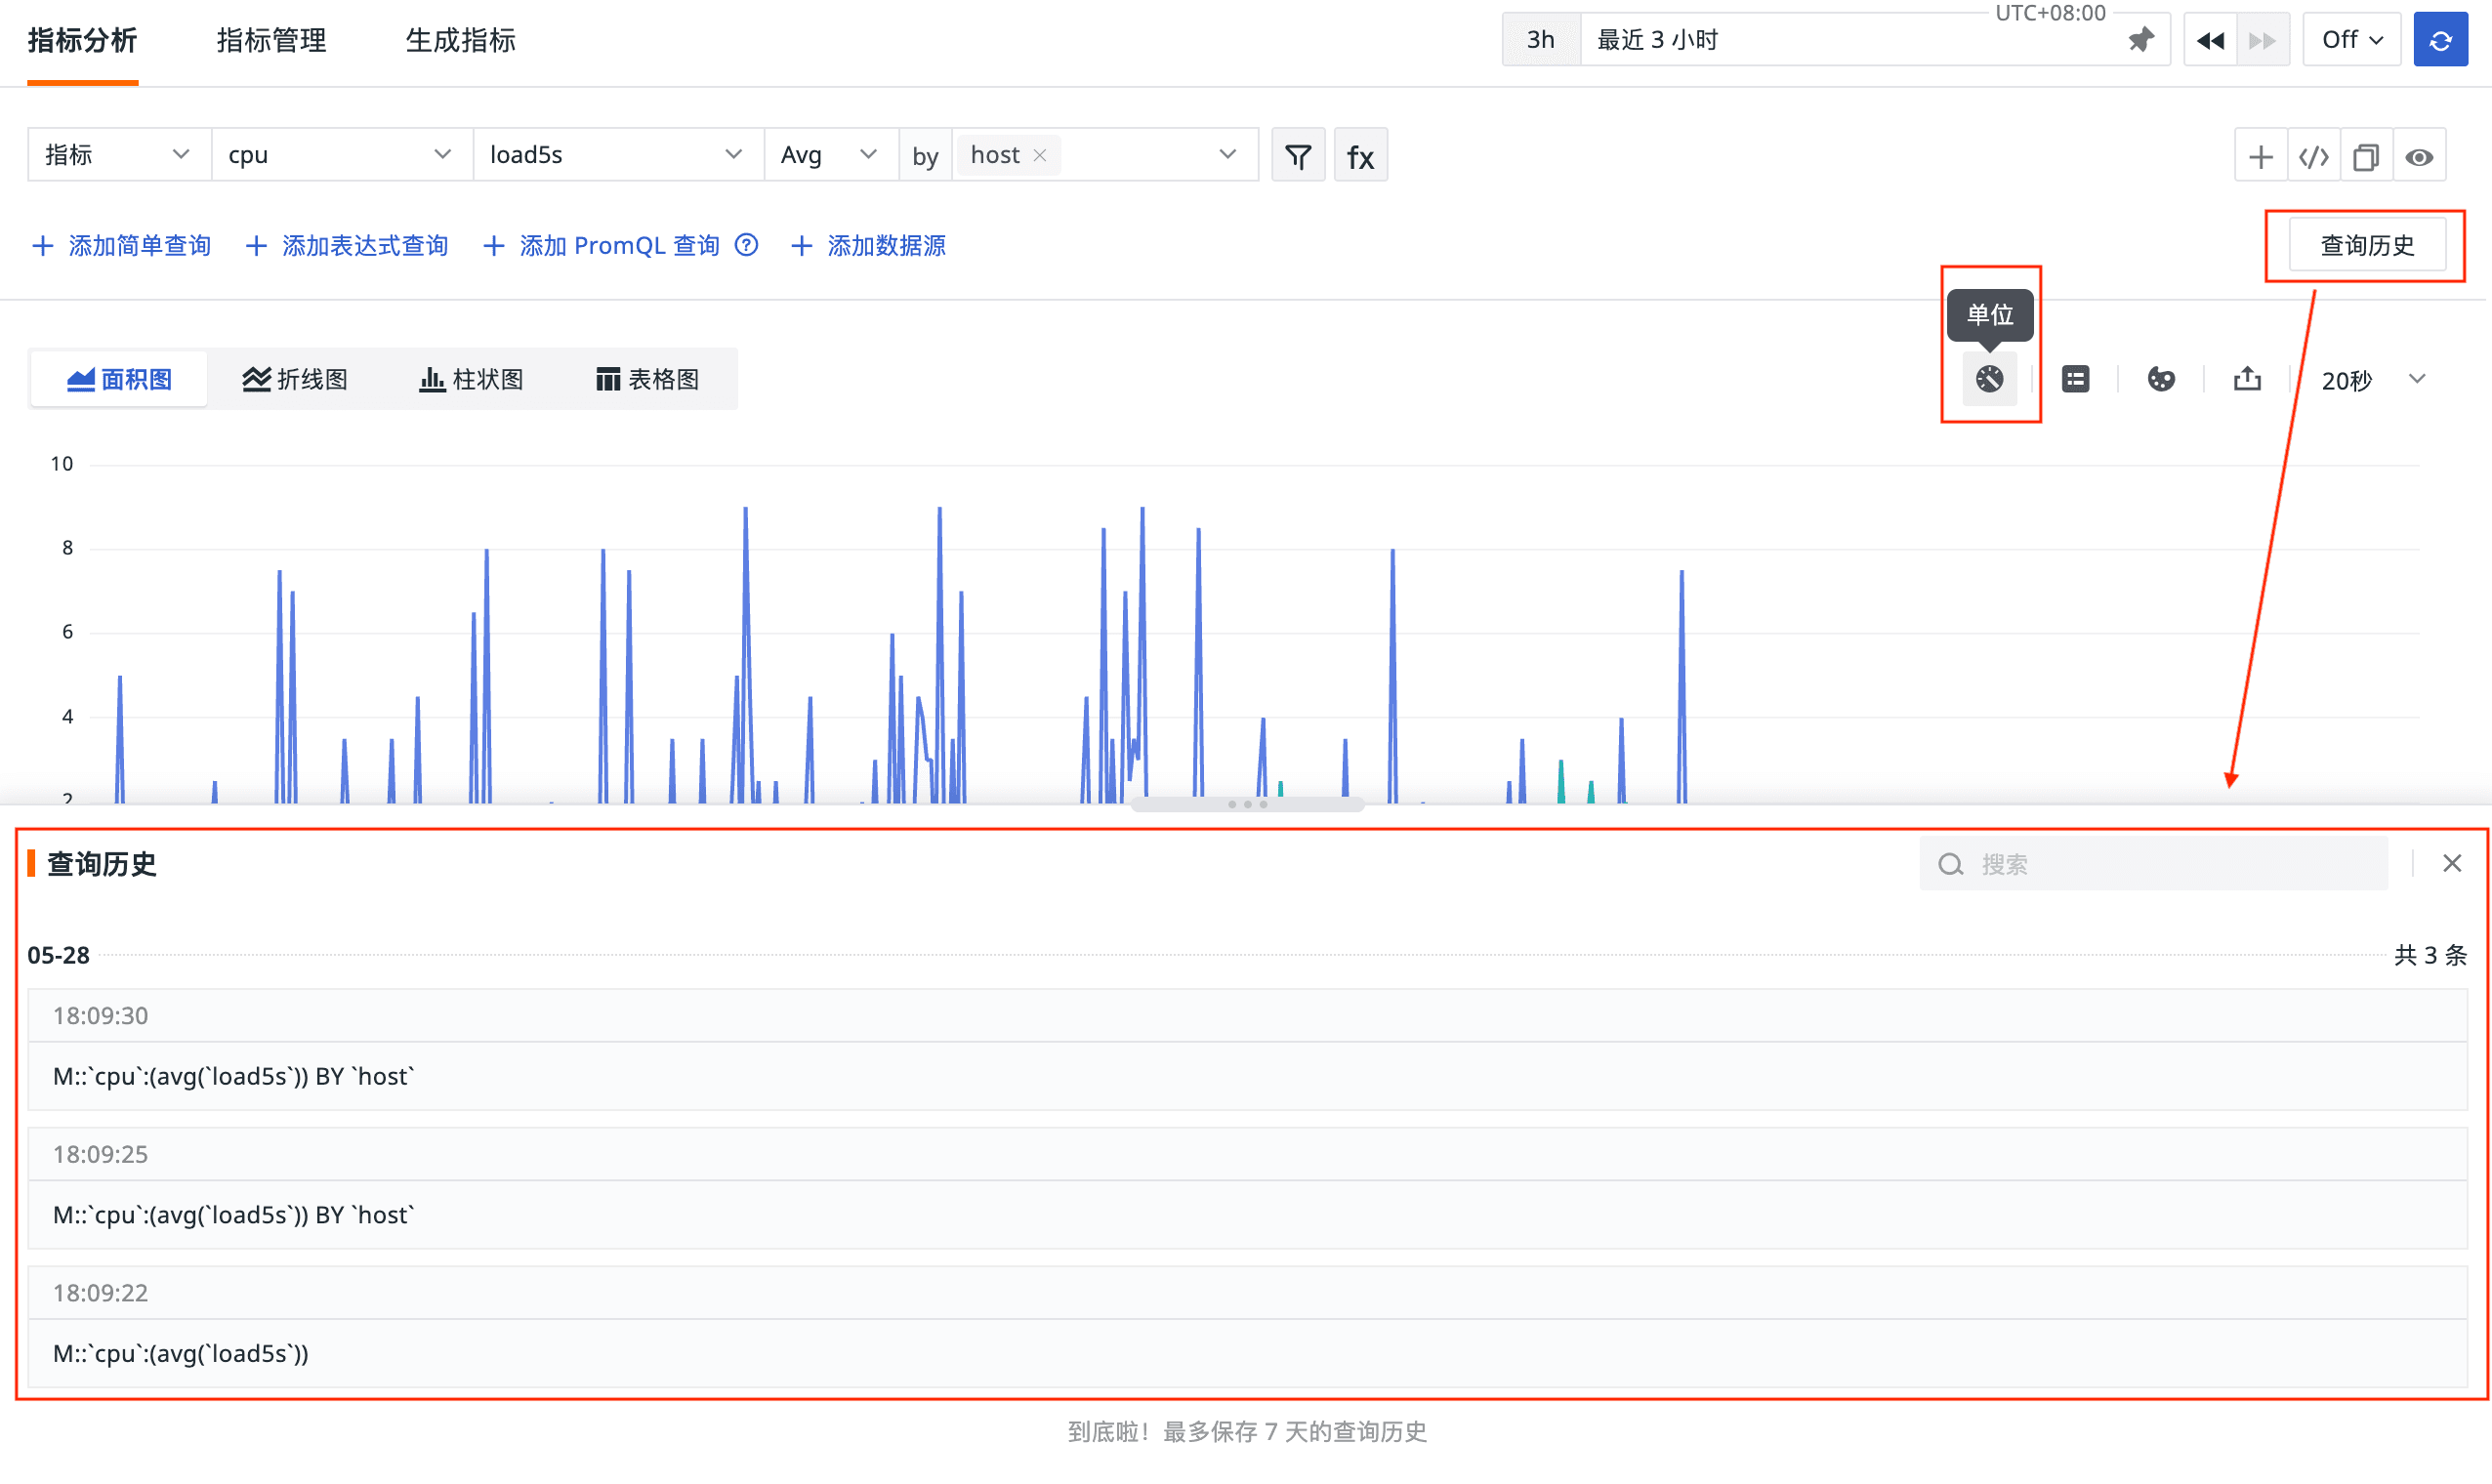Select the 折线图 chart tab
The width and height of the screenshot is (2492, 1484).
point(295,379)
